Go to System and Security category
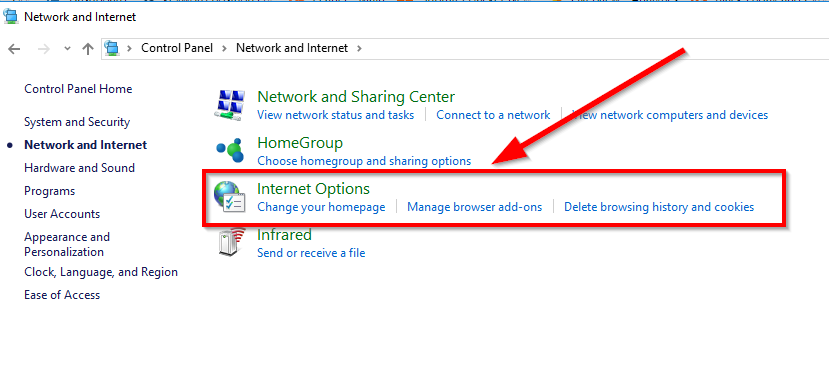Image resolution: width=829 pixels, height=384 pixels. click(77, 122)
